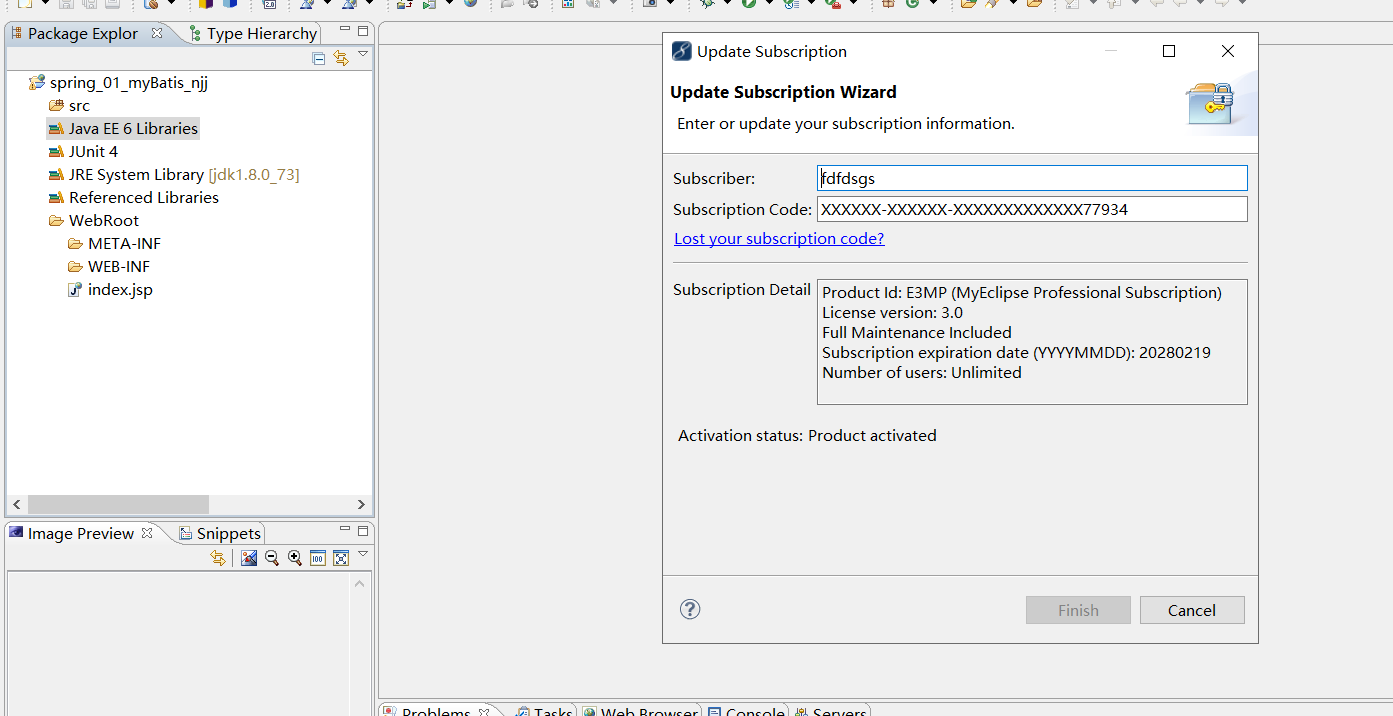The height and width of the screenshot is (716, 1393).
Task: Select Referenced Libraries node
Action: tap(143, 197)
